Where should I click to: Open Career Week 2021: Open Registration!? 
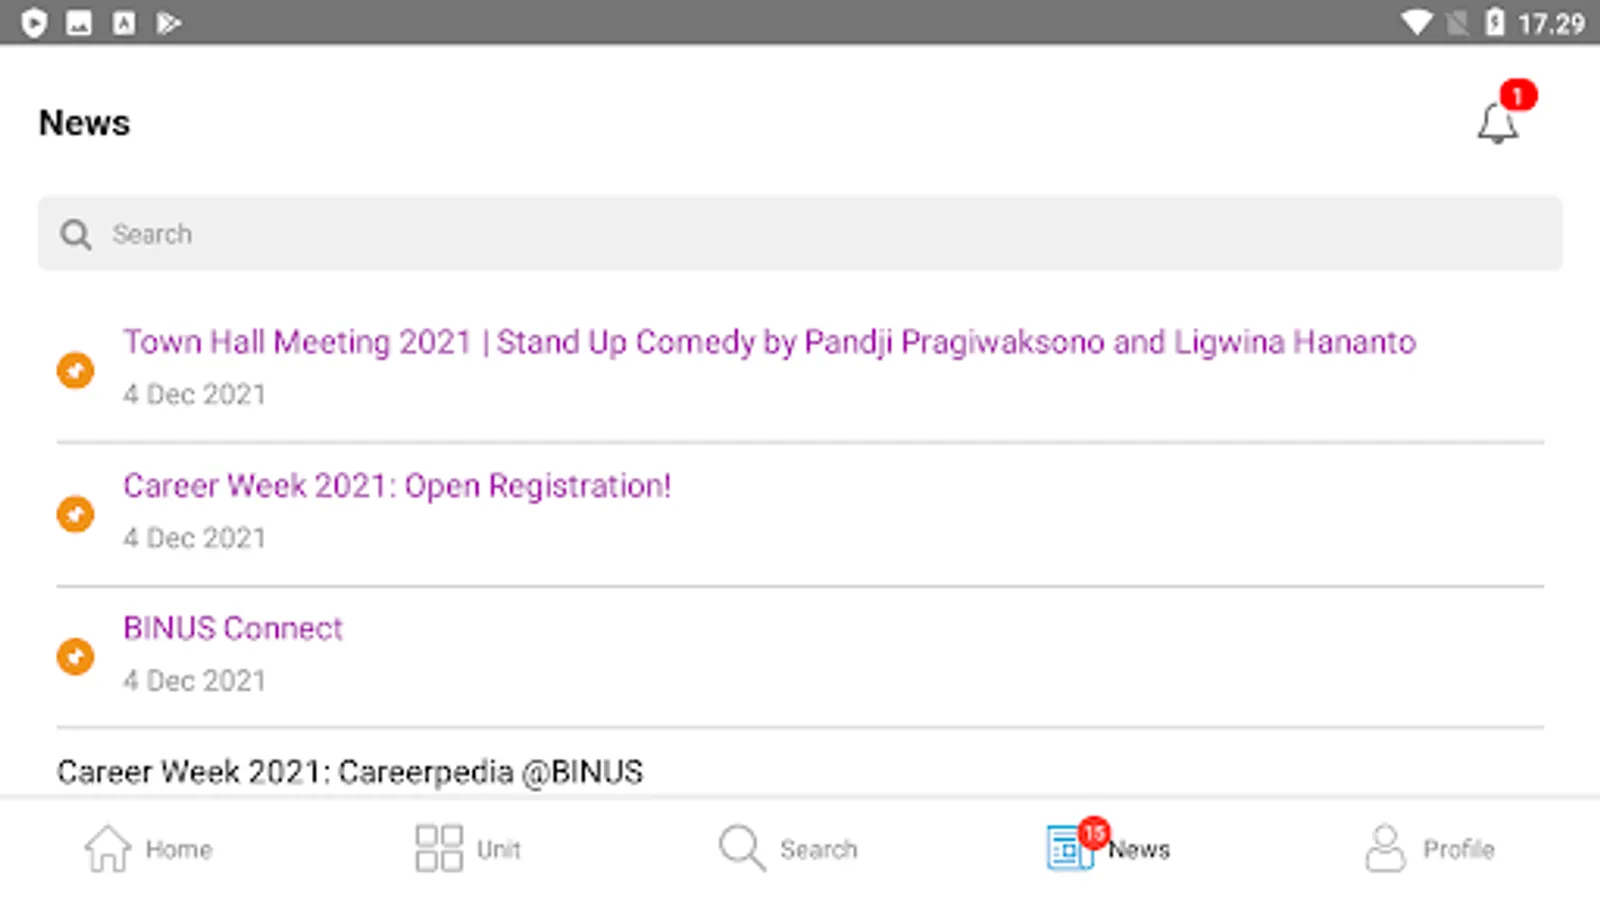click(x=397, y=486)
